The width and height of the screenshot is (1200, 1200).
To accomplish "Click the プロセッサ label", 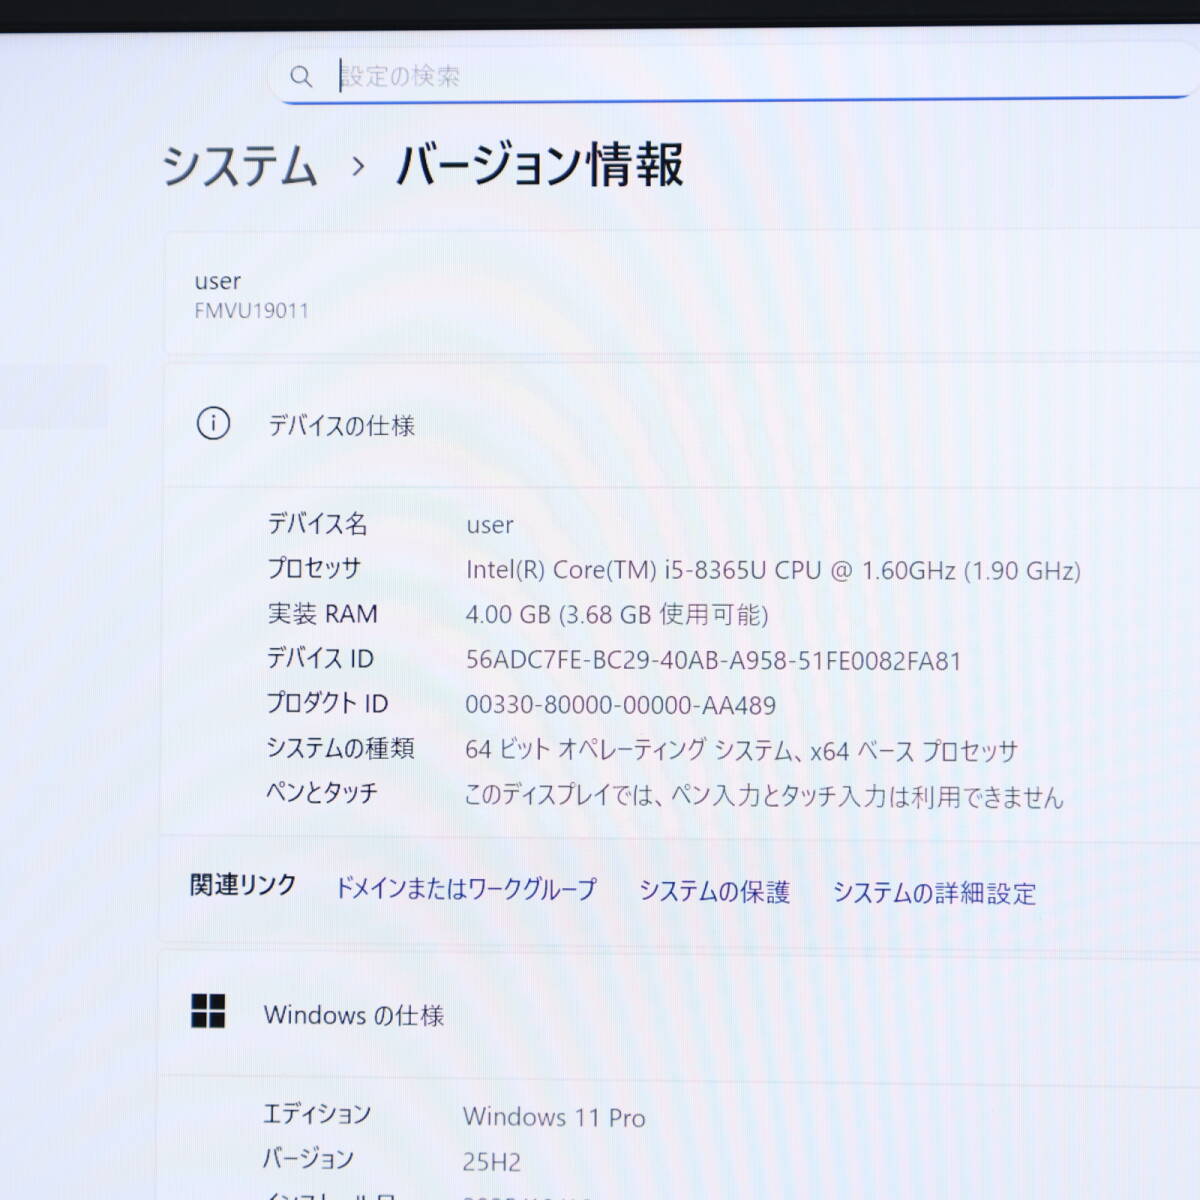I will [314, 568].
